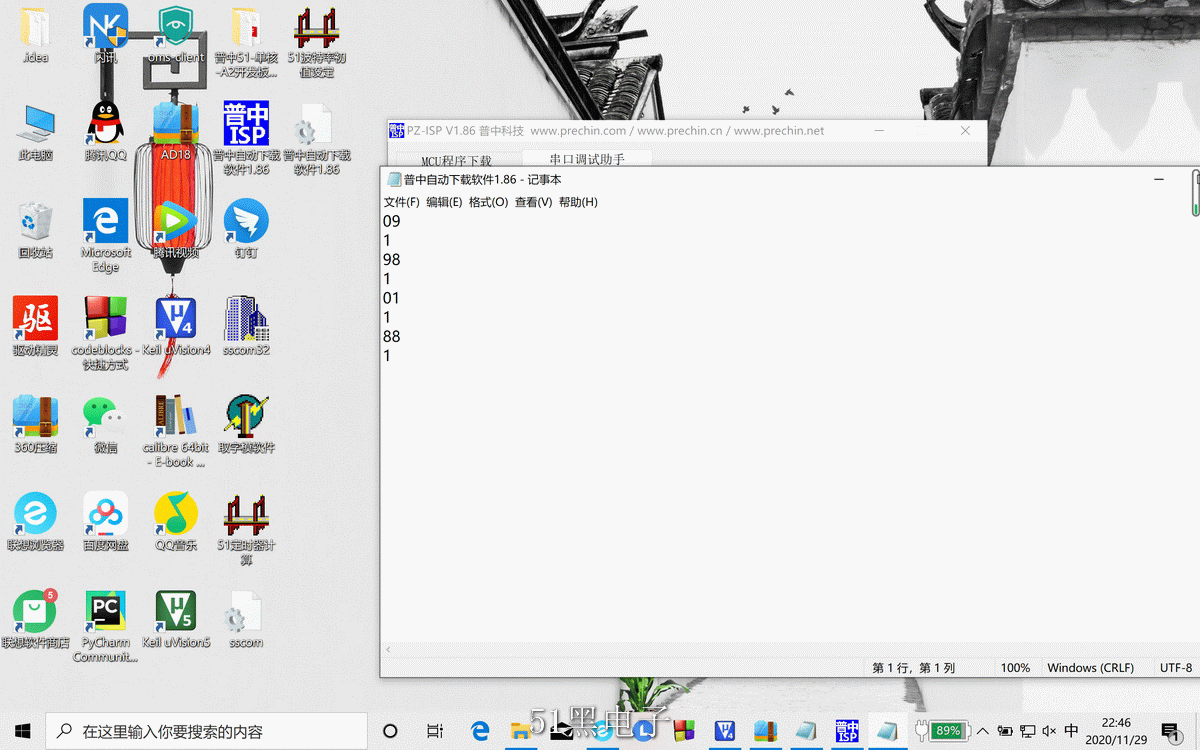Screen dimensions: 1200x750
Task: Open the Recycle Bin (回收站) icon
Action: pyautogui.click(x=35, y=222)
